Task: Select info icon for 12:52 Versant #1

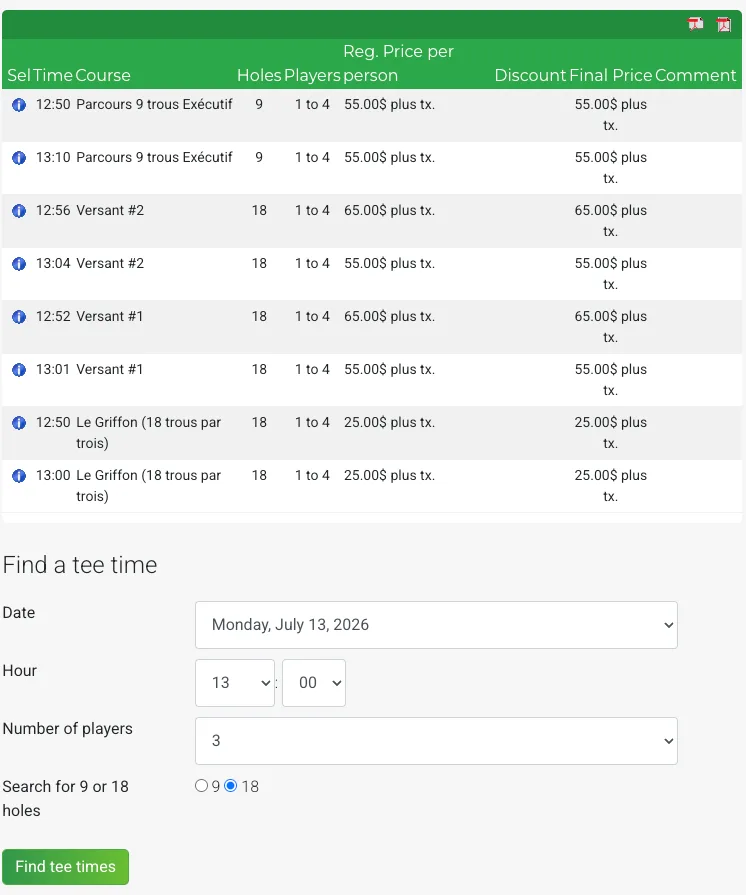Action: click(x=19, y=317)
